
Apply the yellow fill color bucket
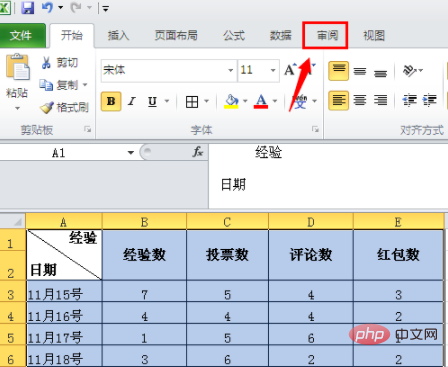(232, 101)
